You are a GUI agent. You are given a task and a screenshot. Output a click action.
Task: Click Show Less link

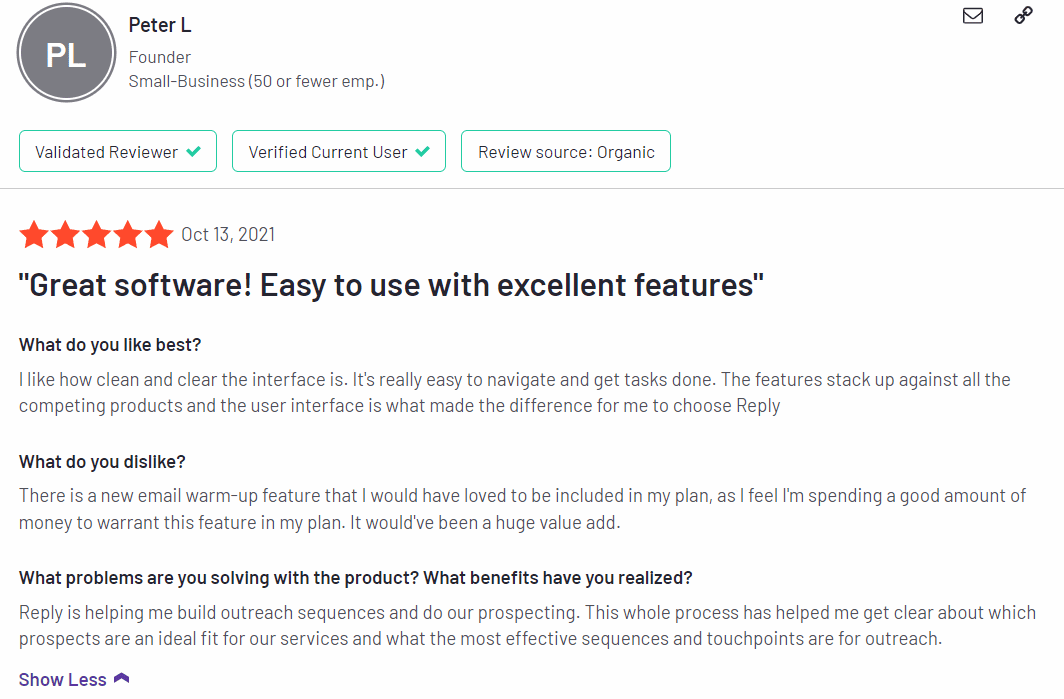click(62, 679)
